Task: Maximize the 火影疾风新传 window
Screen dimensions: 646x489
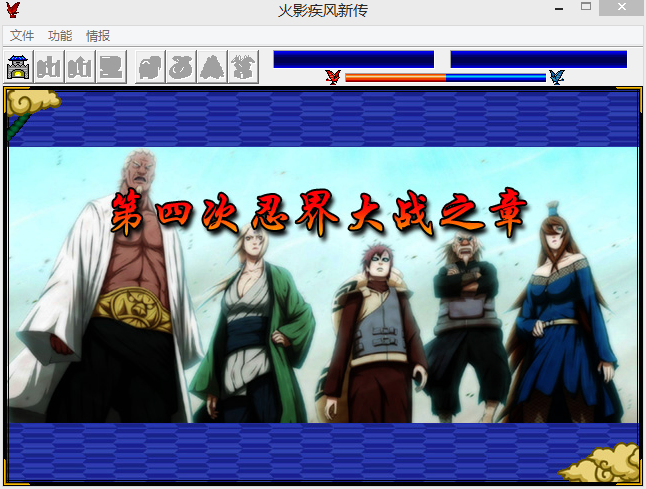Action: click(x=586, y=7)
